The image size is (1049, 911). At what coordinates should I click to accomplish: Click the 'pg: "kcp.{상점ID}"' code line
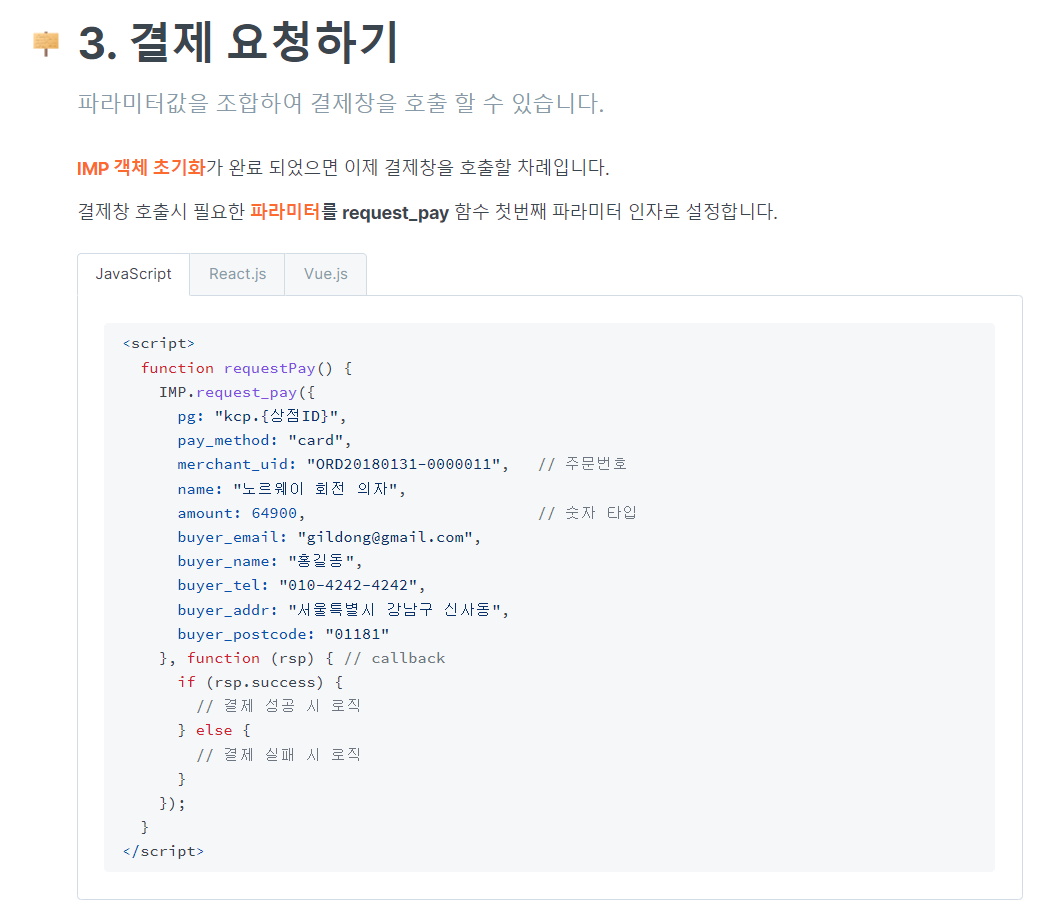pyautogui.click(x=262, y=416)
